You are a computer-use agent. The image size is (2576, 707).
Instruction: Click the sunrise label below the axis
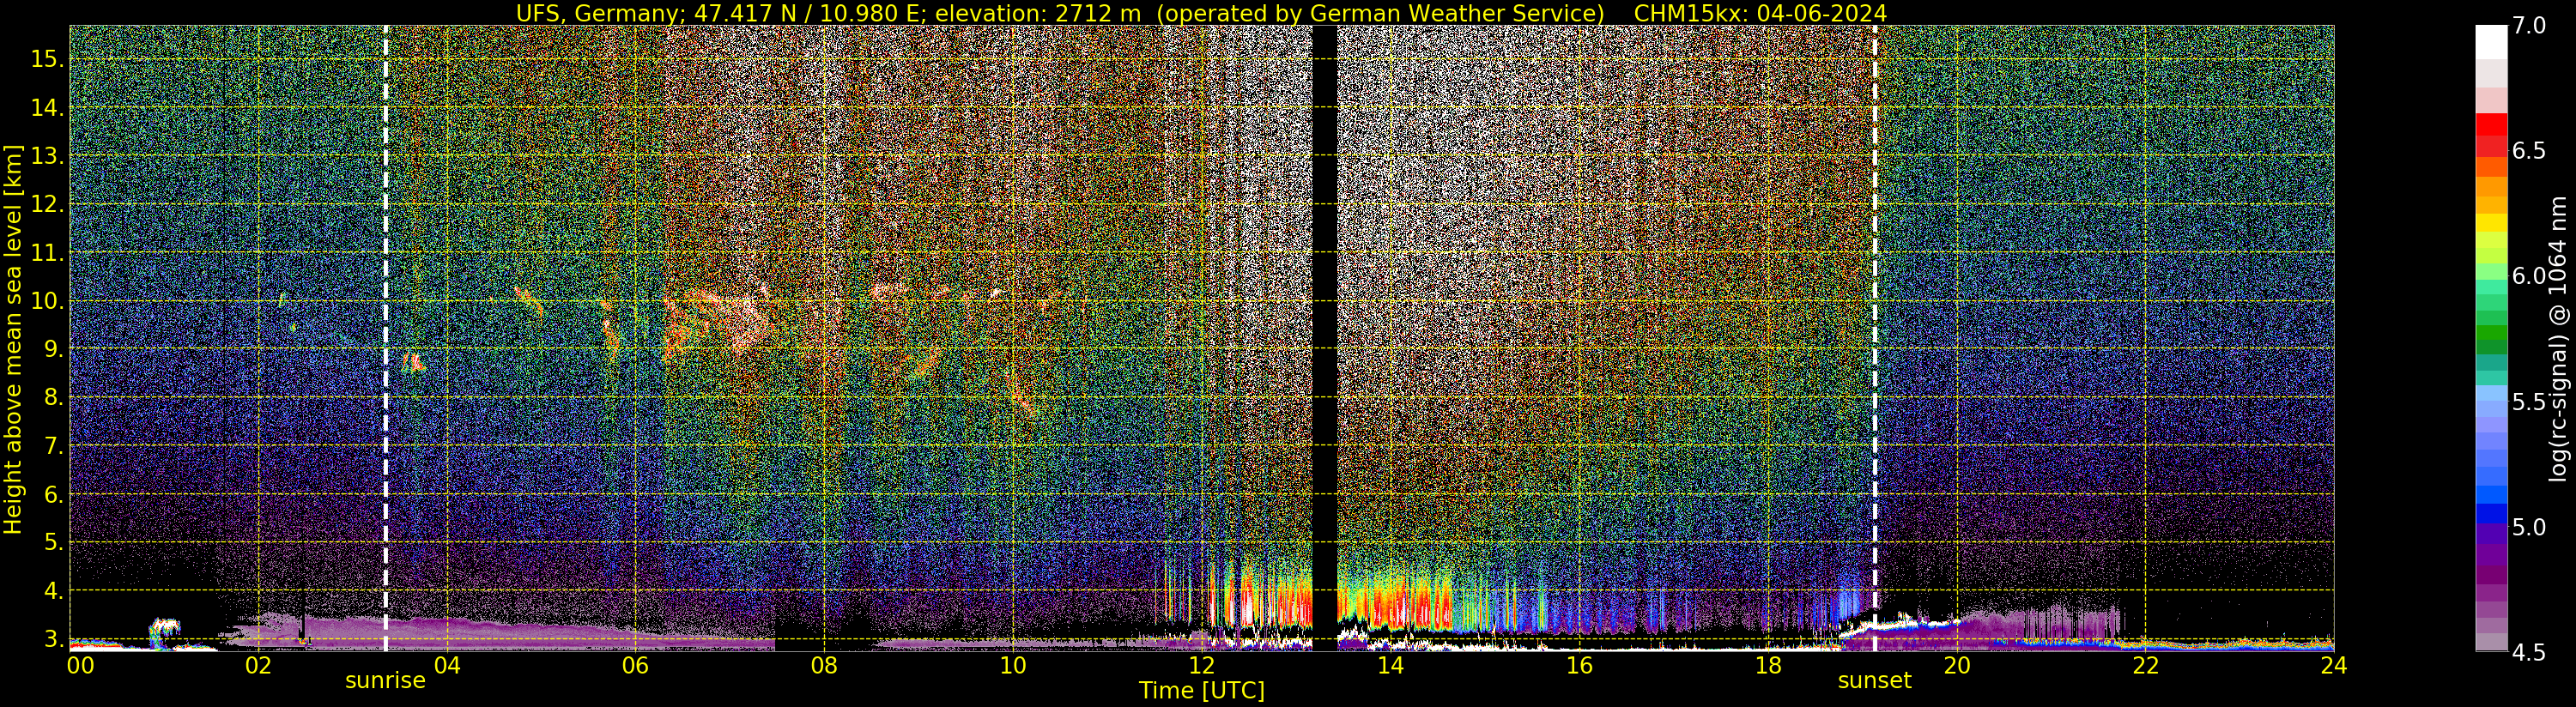[385, 681]
